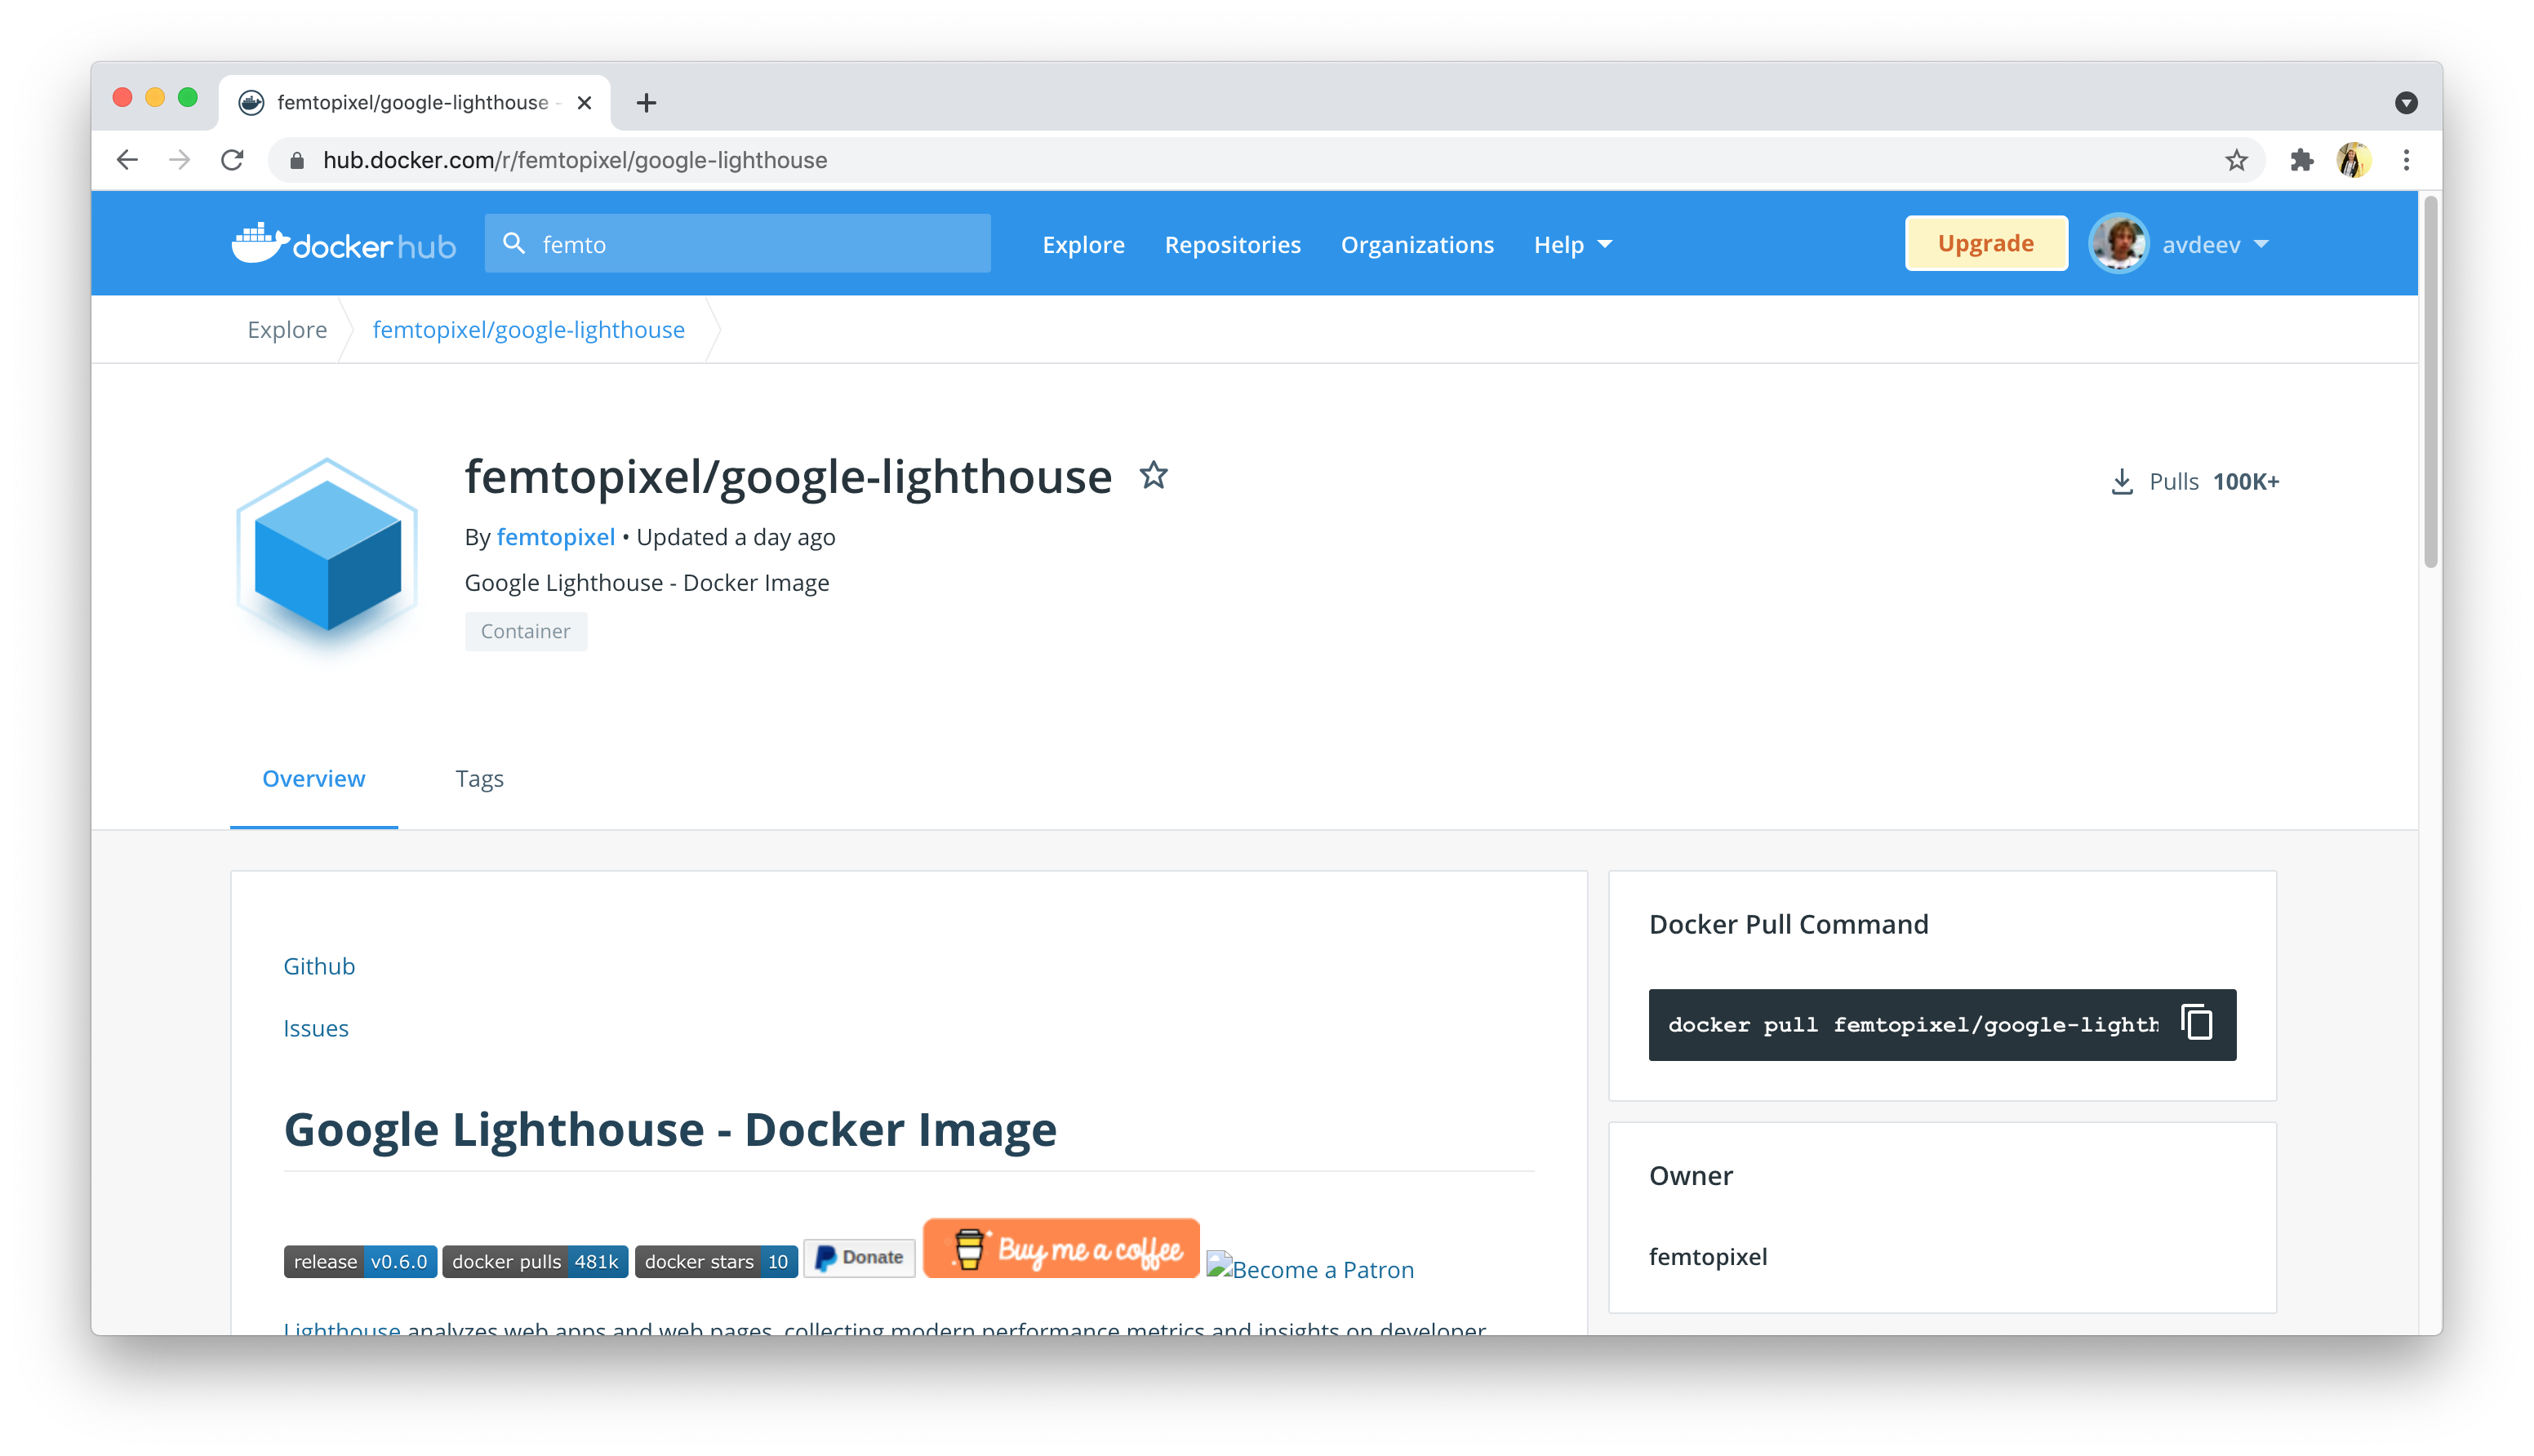
Task: Click the page vertical scrollbar
Action: click(2430, 383)
